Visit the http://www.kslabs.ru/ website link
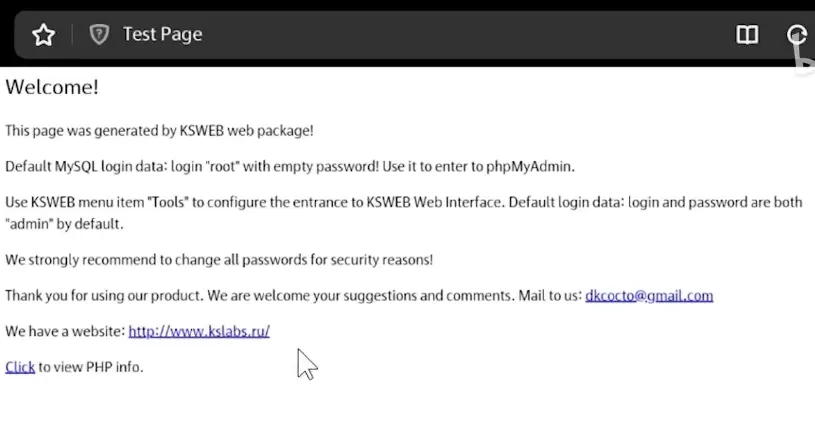Viewport: 815px width, 439px height. (x=199, y=331)
